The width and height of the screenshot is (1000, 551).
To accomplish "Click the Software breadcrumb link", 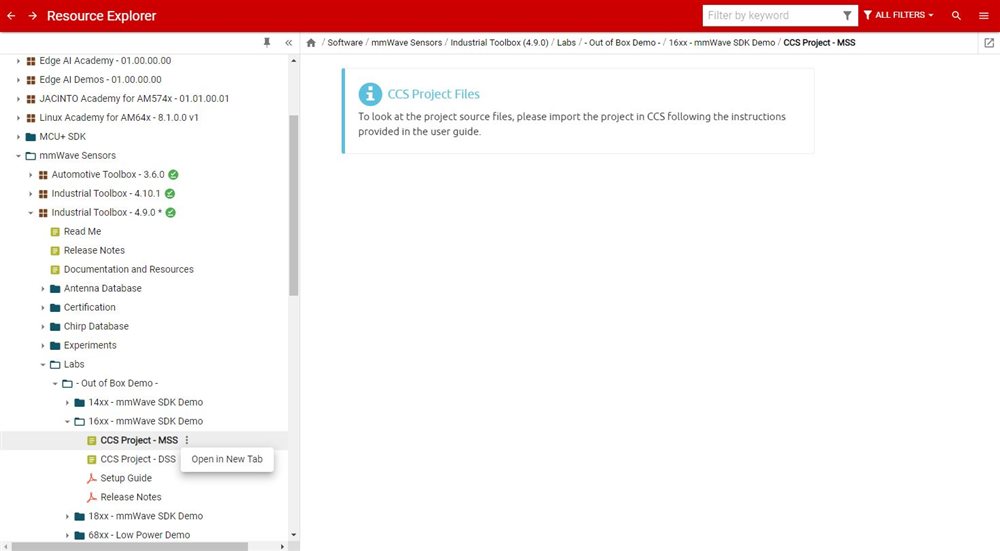I will pos(345,43).
